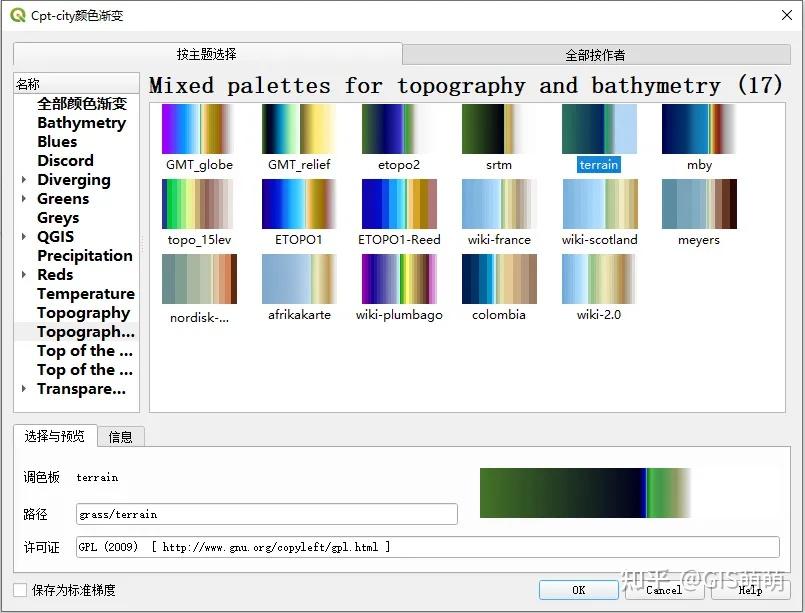Select the Bathymetry category
The image size is (805, 613).
point(82,123)
